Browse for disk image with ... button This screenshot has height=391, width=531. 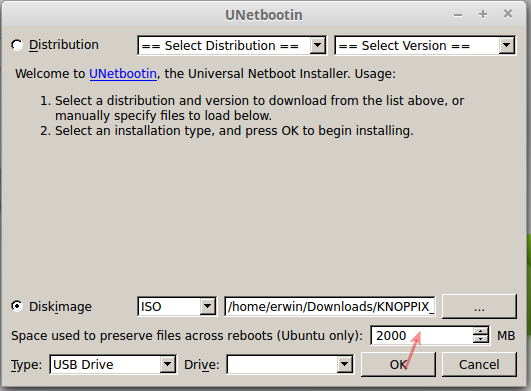pyautogui.click(x=479, y=307)
